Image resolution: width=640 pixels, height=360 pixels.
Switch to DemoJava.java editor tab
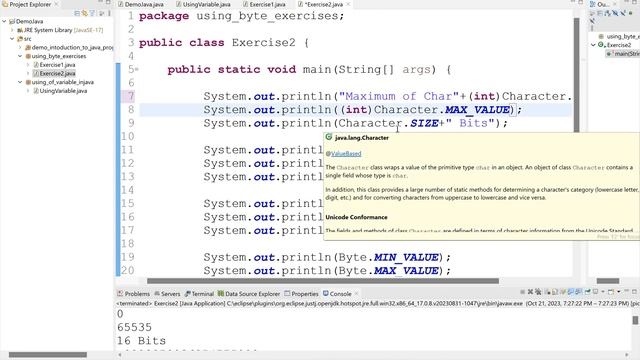[141, 4]
